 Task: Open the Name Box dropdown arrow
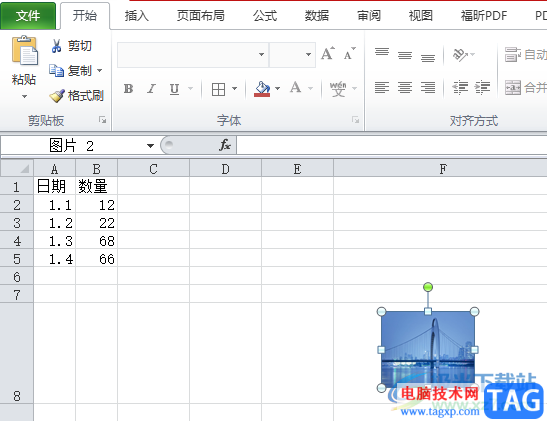[150, 145]
